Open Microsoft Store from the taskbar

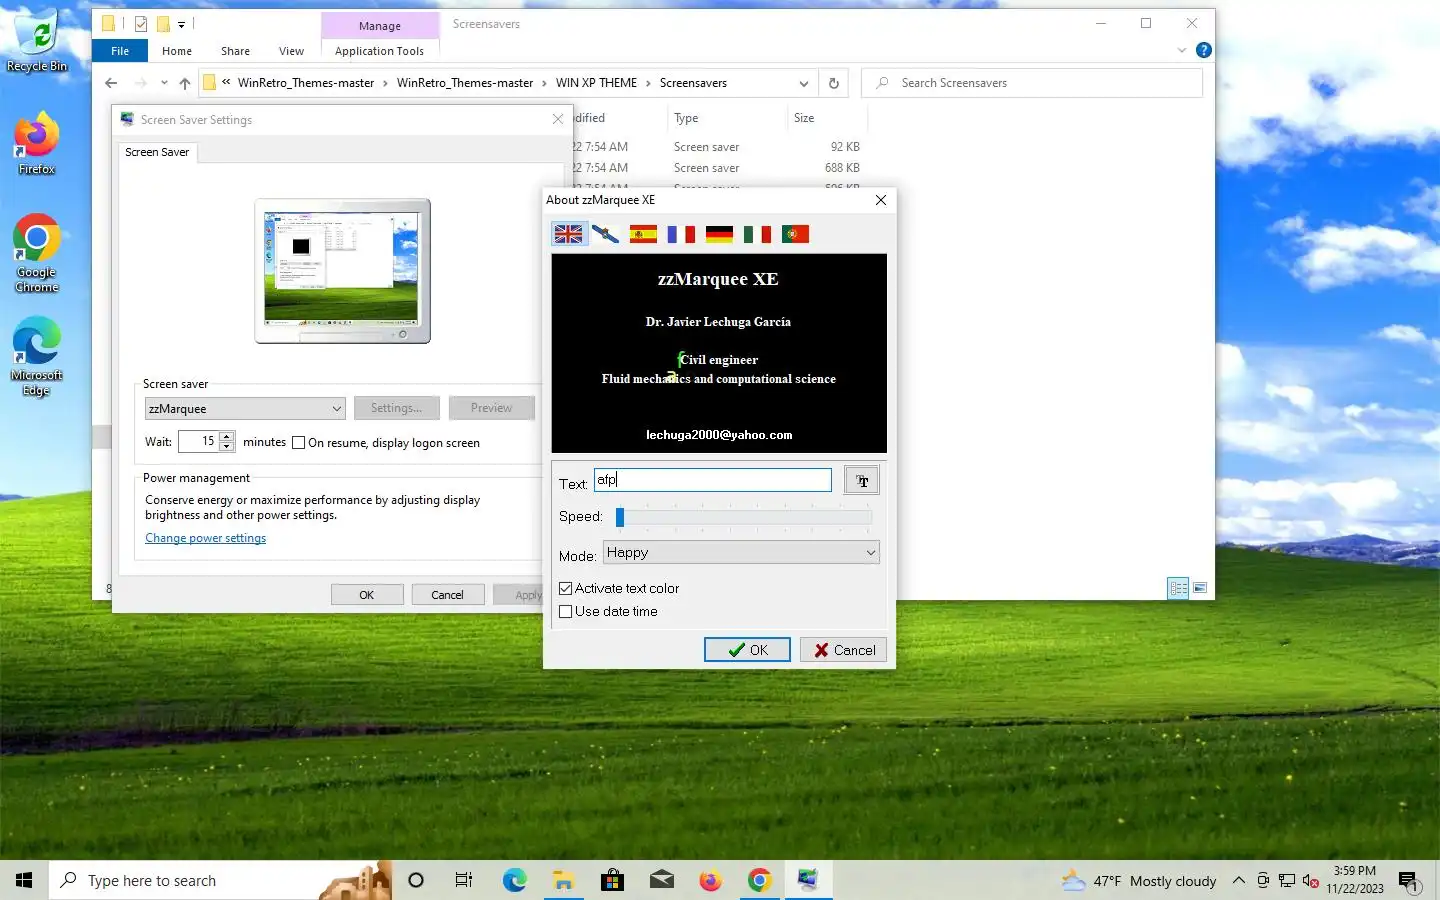pyautogui.click(x=612, y=880)
